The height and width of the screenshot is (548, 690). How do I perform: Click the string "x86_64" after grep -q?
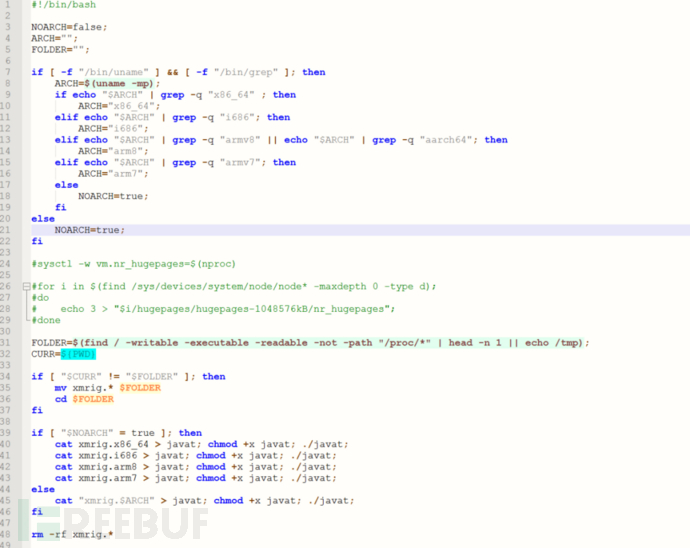pyautogui.click(x=231, y=95)
